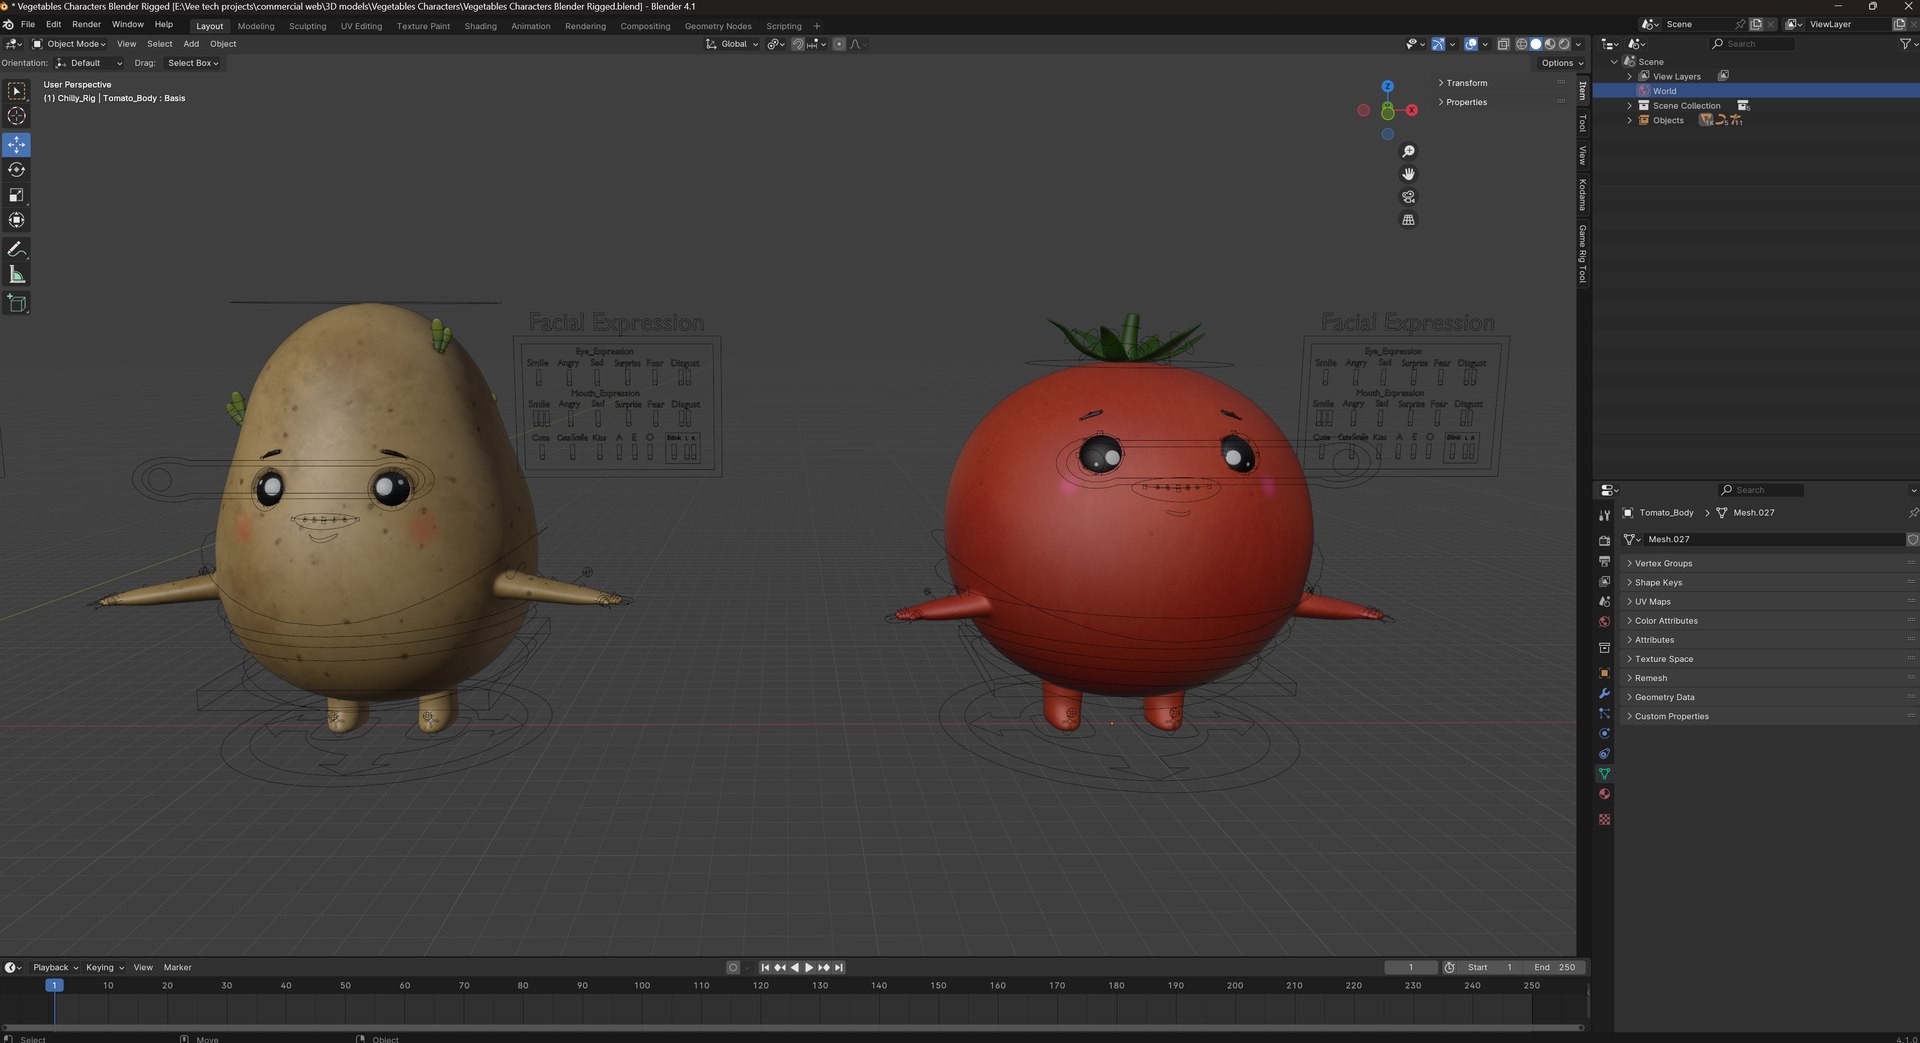Screen dimensions: 1920x1043
Task: Open the Modifiers properties tab
Action: [x=1604, y=693]
